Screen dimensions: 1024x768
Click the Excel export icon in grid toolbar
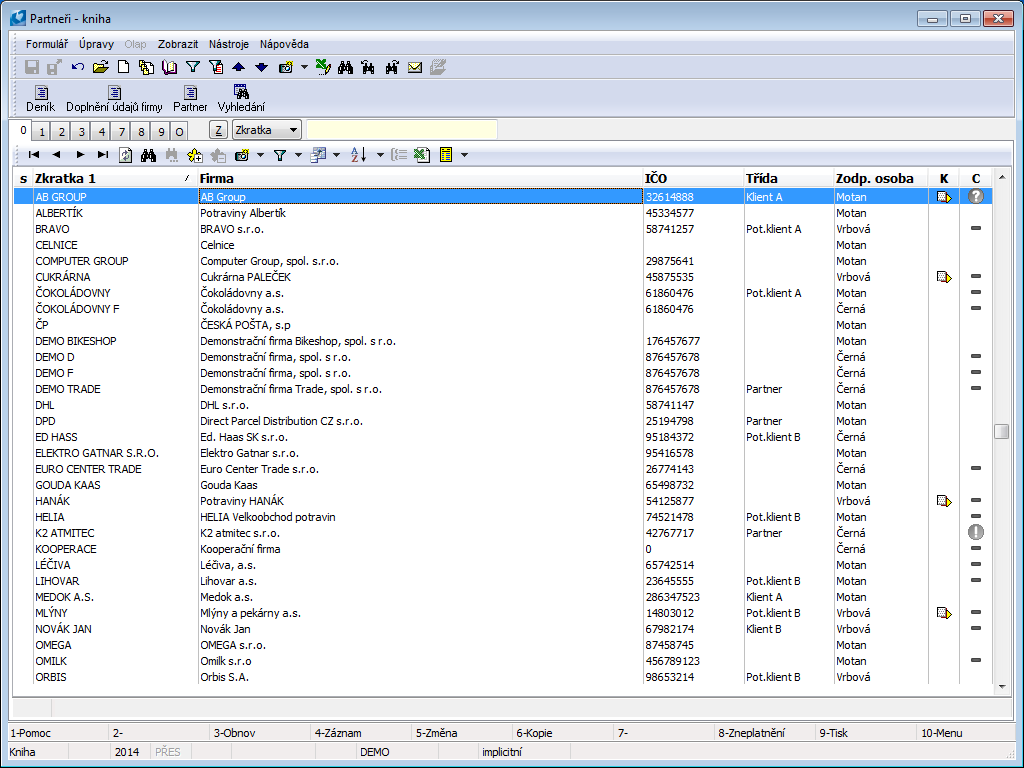pos(421,155)
